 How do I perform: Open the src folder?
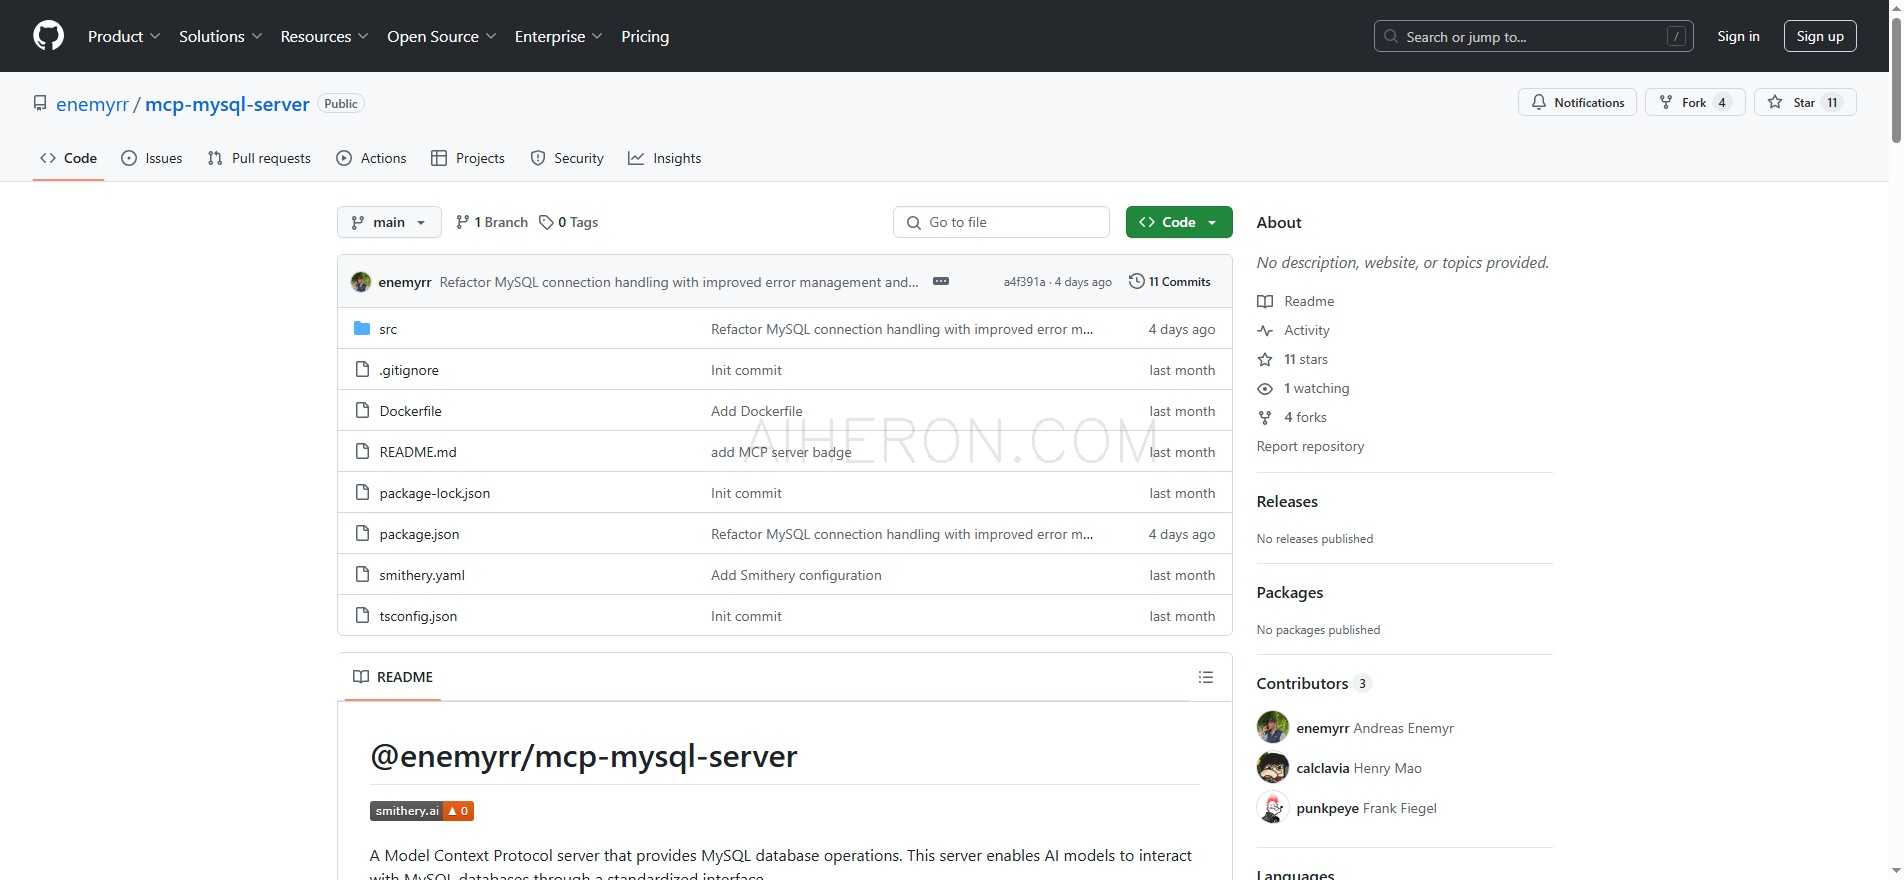[x=388, y=329]
